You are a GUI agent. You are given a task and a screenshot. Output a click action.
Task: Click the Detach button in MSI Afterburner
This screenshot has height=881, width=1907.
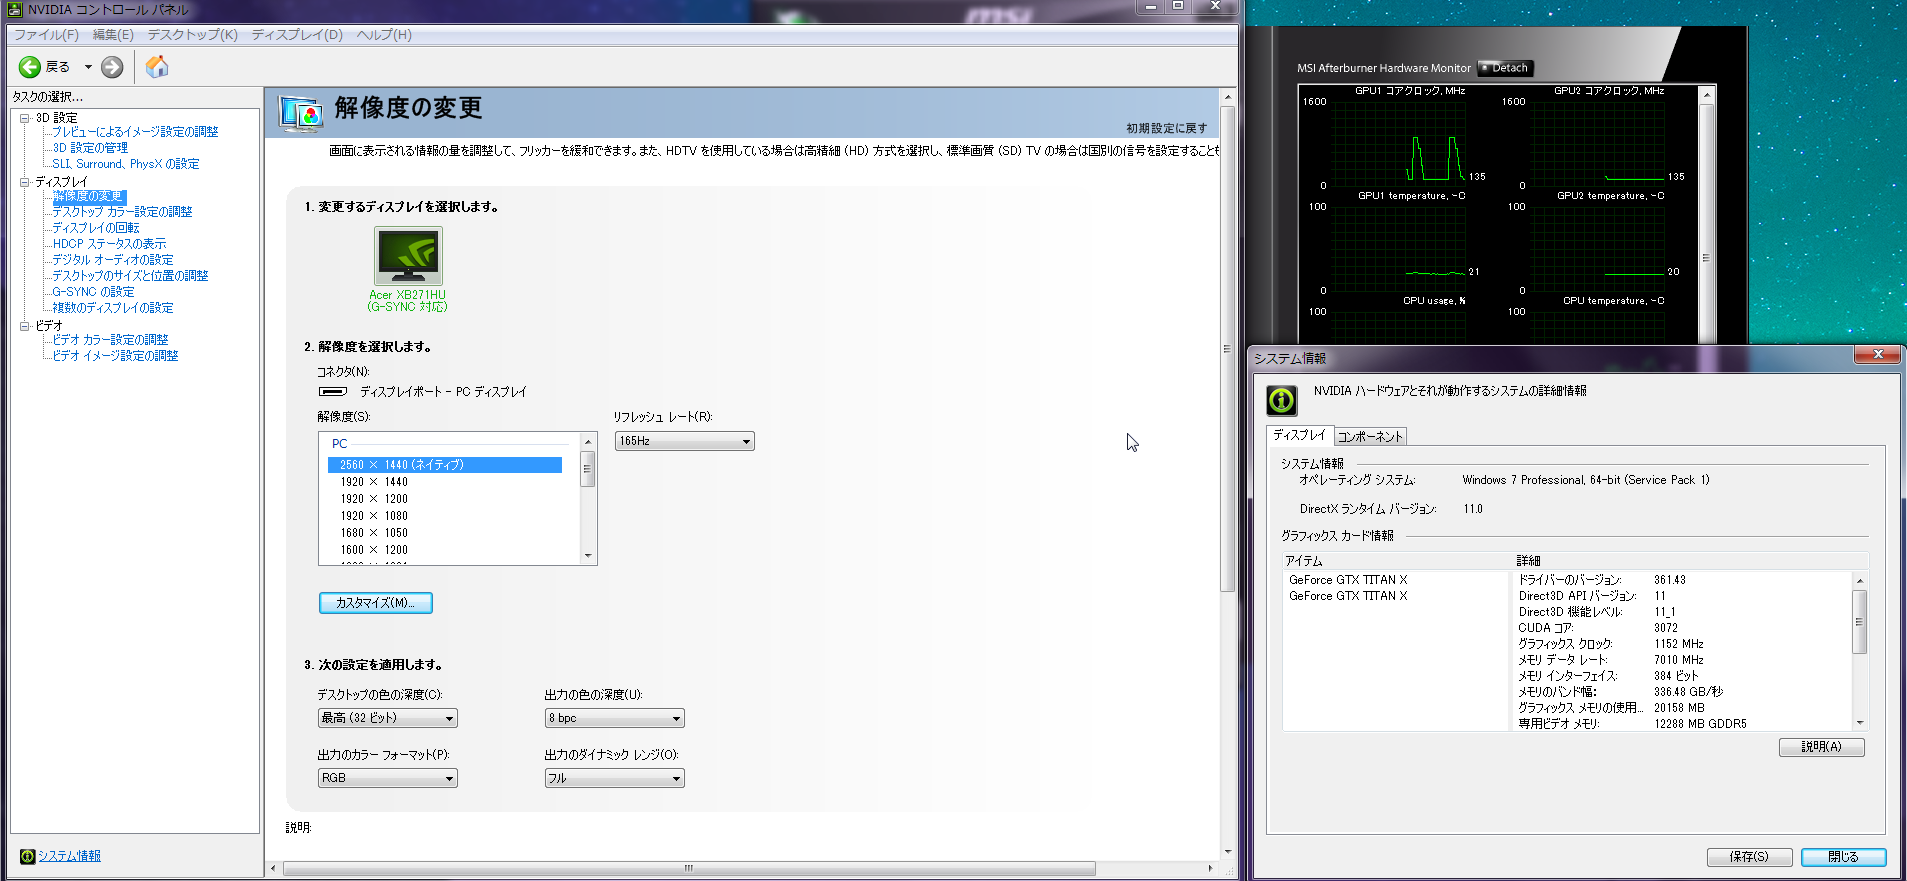tap(1506, 68)
